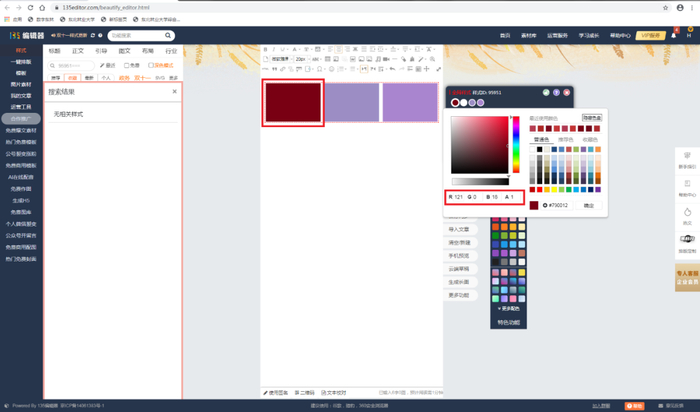Screen dimensions: 700x412
Task: Click the fullscreen expand icon
Action: [x=439, y=69]
